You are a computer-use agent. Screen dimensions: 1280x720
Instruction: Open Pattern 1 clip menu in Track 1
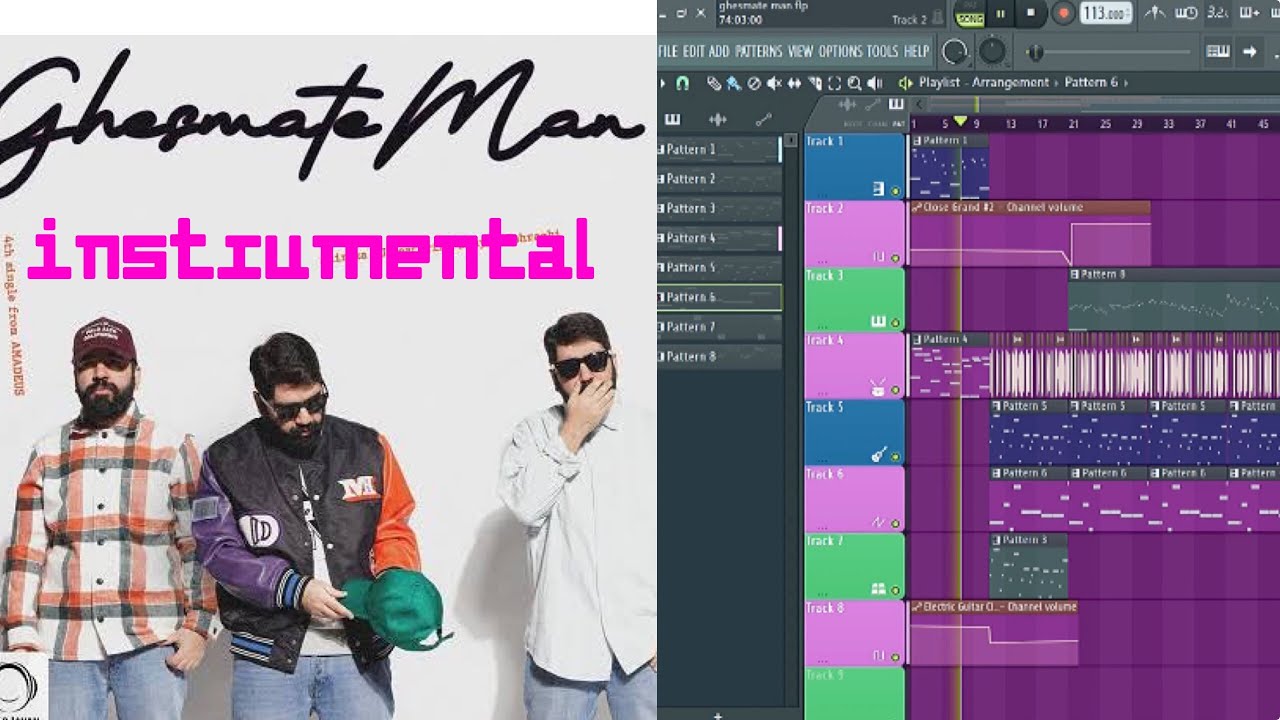pos(916,141)
